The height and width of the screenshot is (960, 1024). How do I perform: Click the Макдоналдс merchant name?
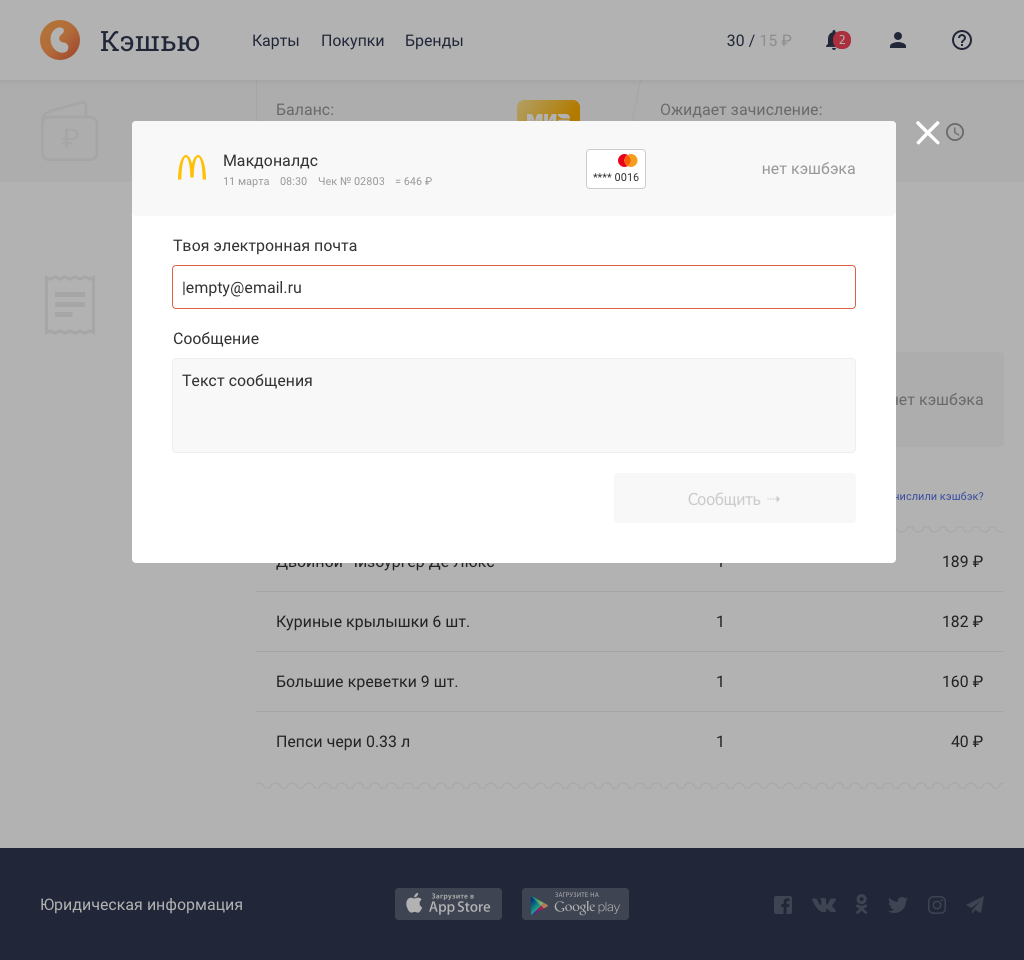pyautogui.click(x=270, y=161)
